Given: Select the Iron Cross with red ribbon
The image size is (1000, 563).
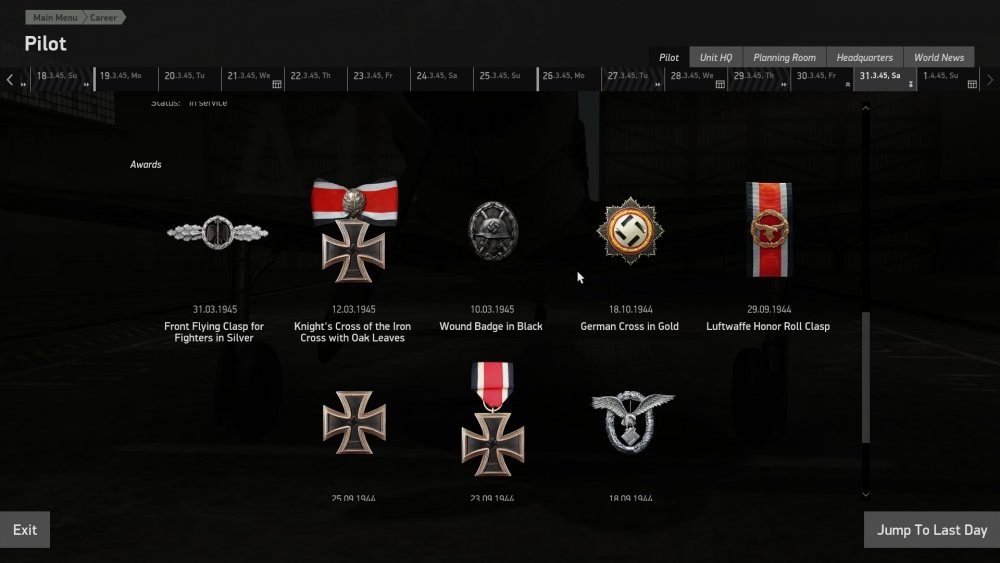Looking at the screenshot, I should pyautogui.click(x=492, y=419).
